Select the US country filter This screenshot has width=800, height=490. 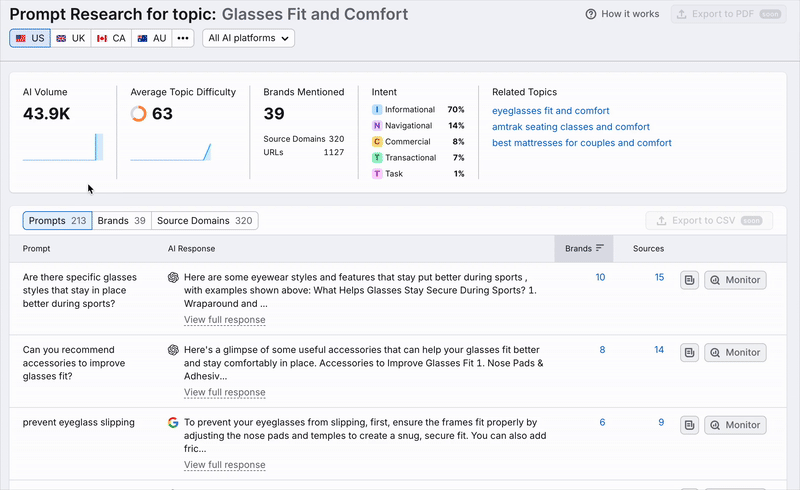(29, 38)
